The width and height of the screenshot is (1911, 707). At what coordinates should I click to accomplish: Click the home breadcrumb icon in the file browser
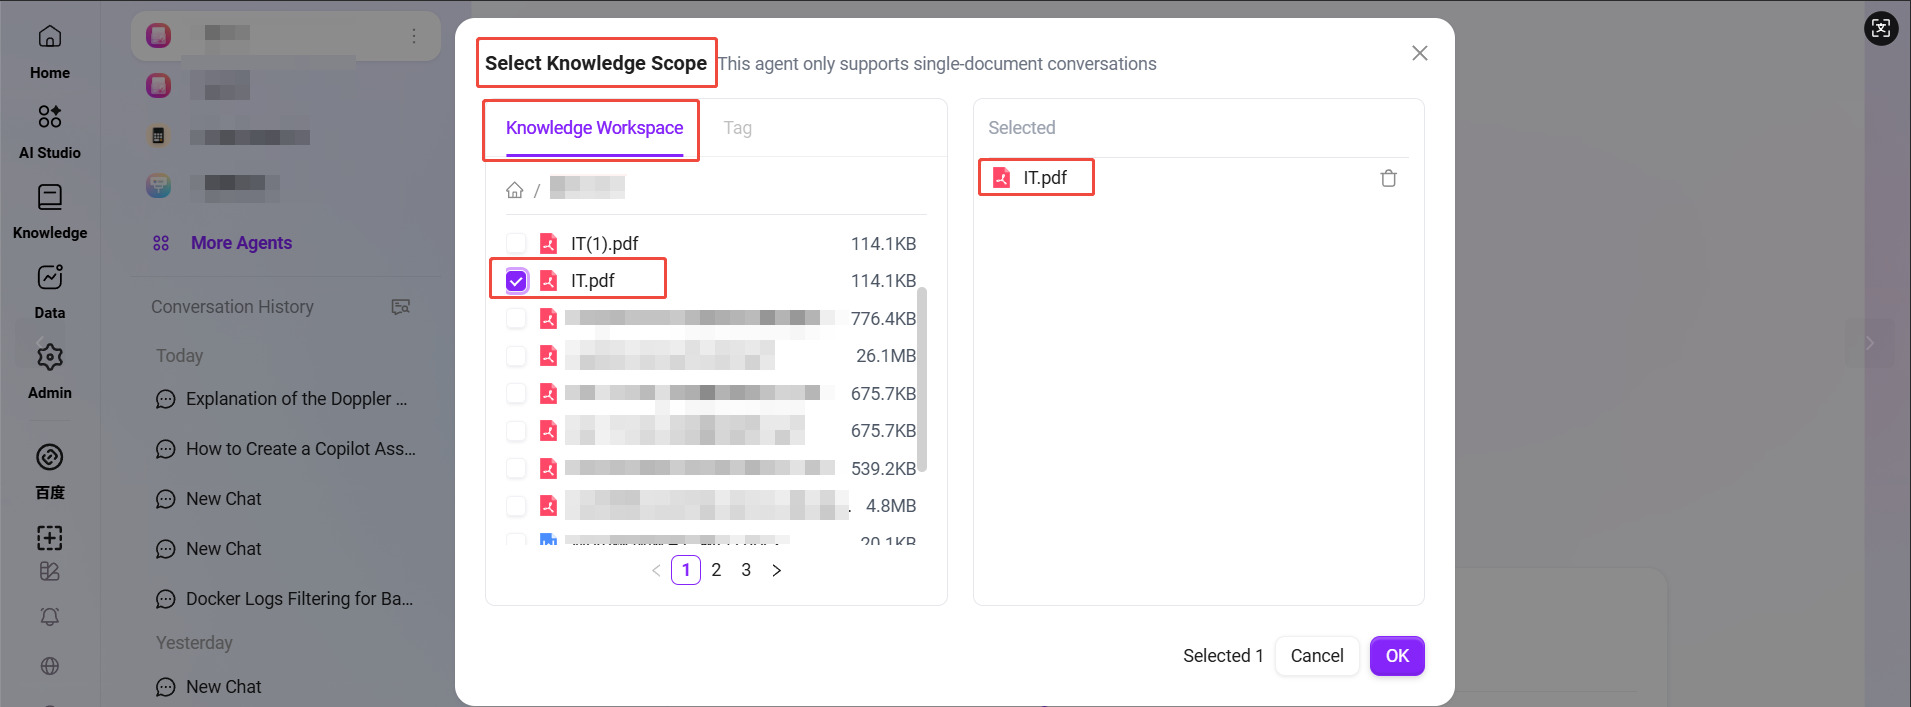514,189
